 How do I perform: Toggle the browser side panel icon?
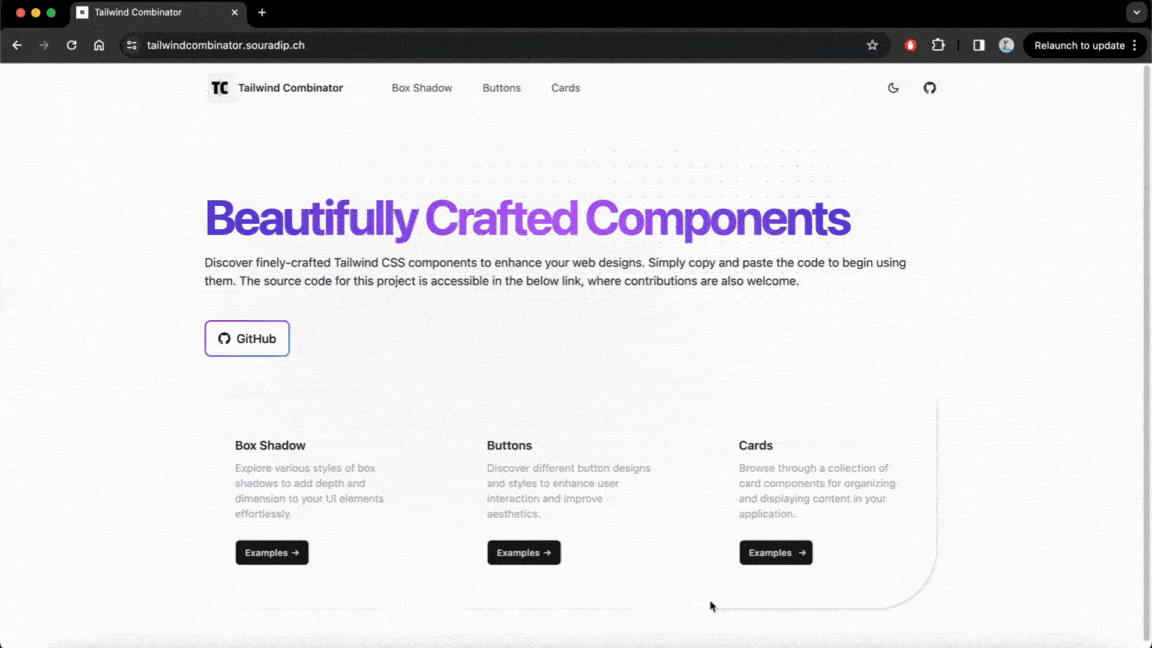978,45
